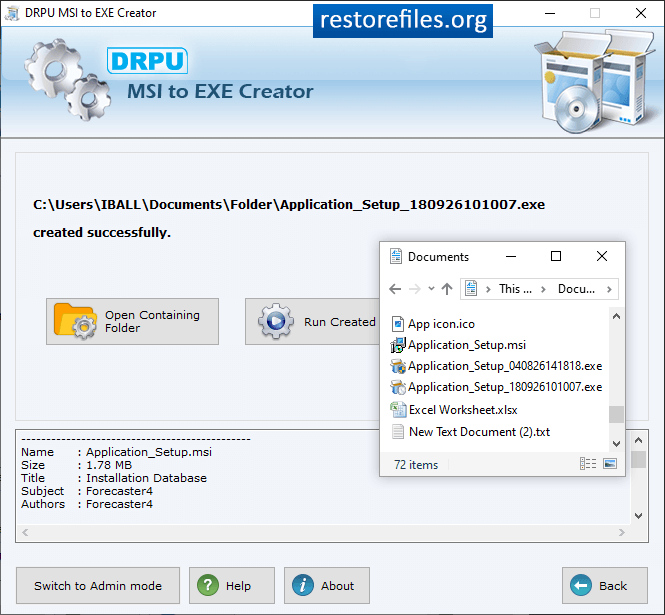Click scroll up arrow in Documents file list

point(617,316)
